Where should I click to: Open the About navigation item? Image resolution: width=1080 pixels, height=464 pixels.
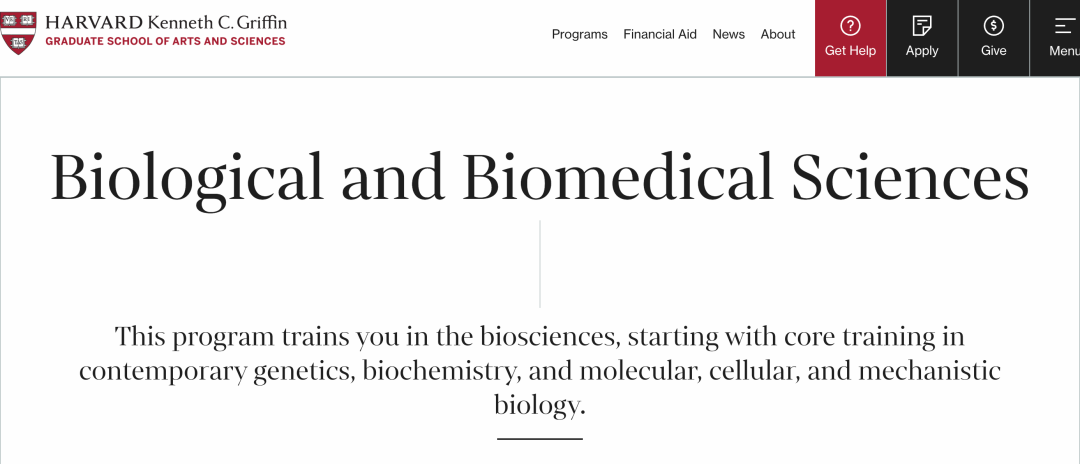point(777,34)
